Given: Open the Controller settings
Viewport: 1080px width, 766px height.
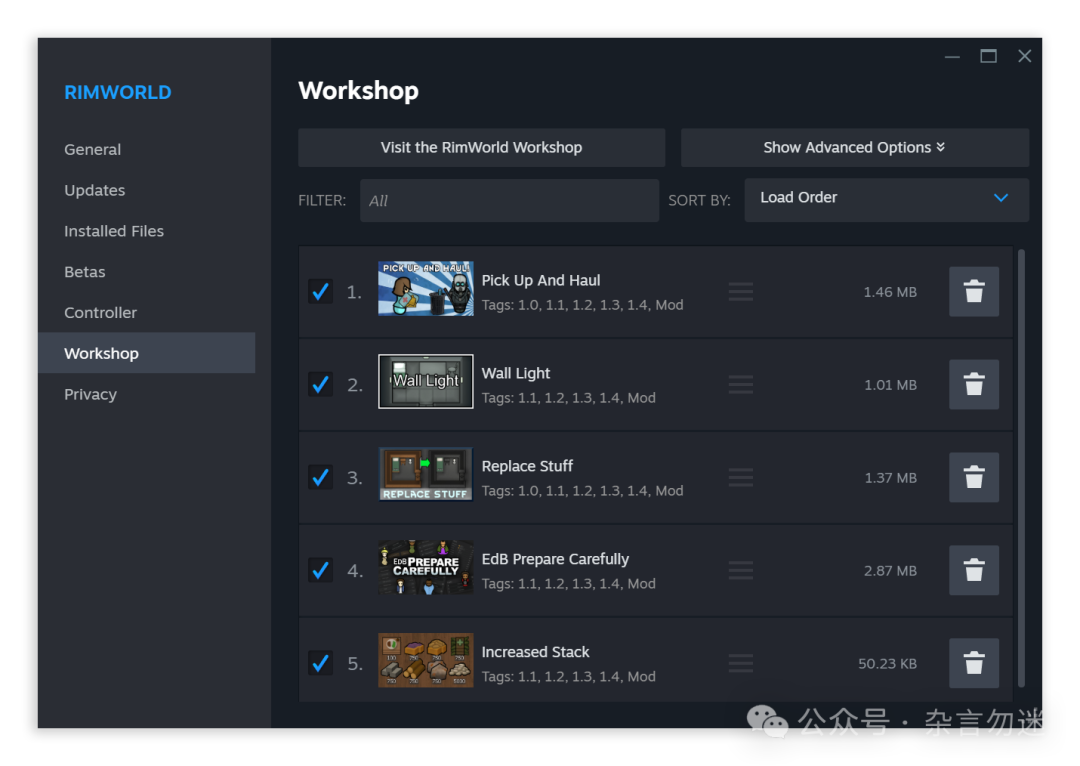Looking at the screenshot, I should coord(101,313).
